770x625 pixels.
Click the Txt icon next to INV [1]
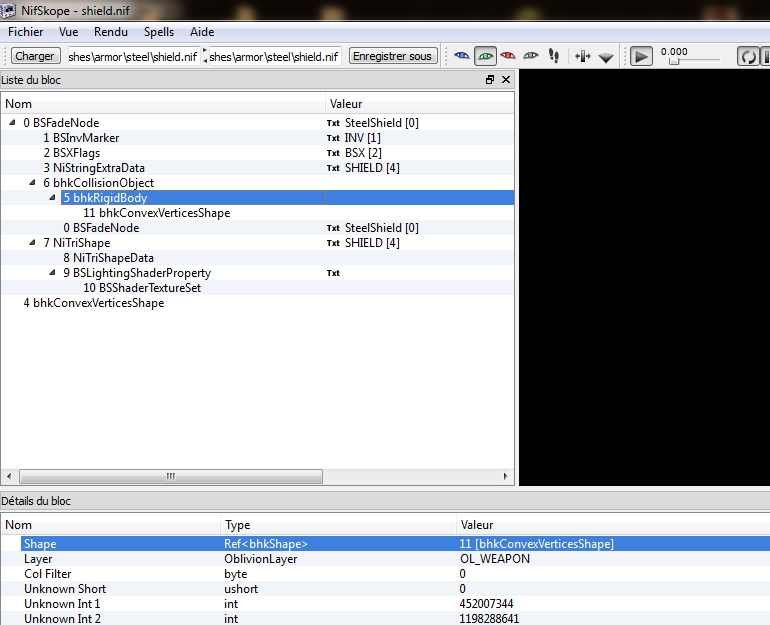pyautogui.click(x=333, y=138)
